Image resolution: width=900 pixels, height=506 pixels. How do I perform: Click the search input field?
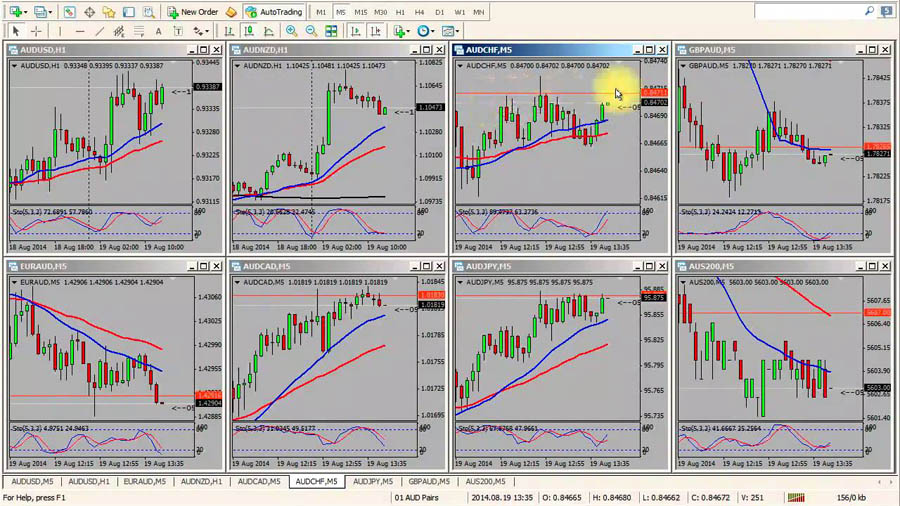[x=809, y=11]
